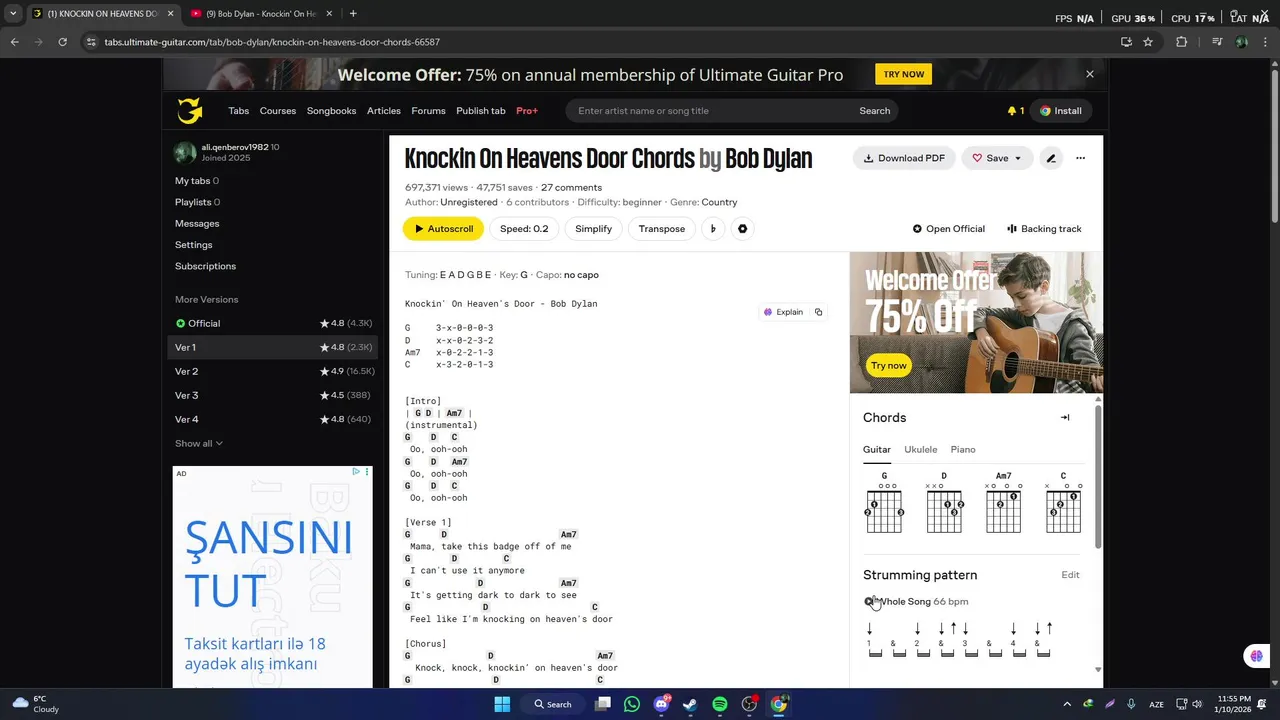This screenshot has height=720, width=1280.
Task: Copy the tab with the copy icon
Action: 818,312
